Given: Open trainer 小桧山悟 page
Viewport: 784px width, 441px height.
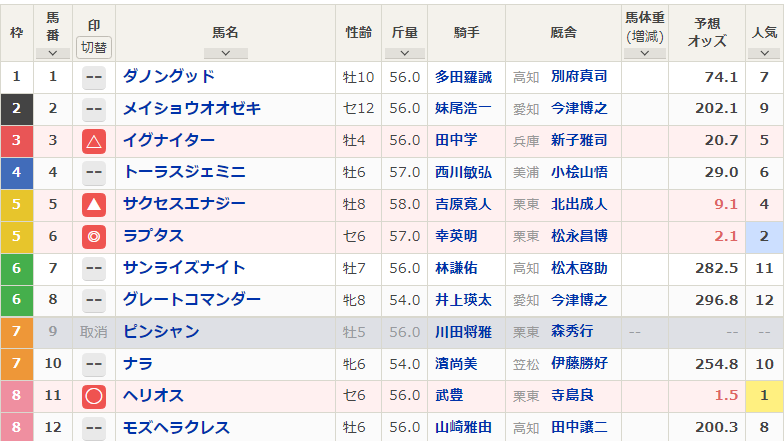Looking at the screenshot, I should click(579, 172).
